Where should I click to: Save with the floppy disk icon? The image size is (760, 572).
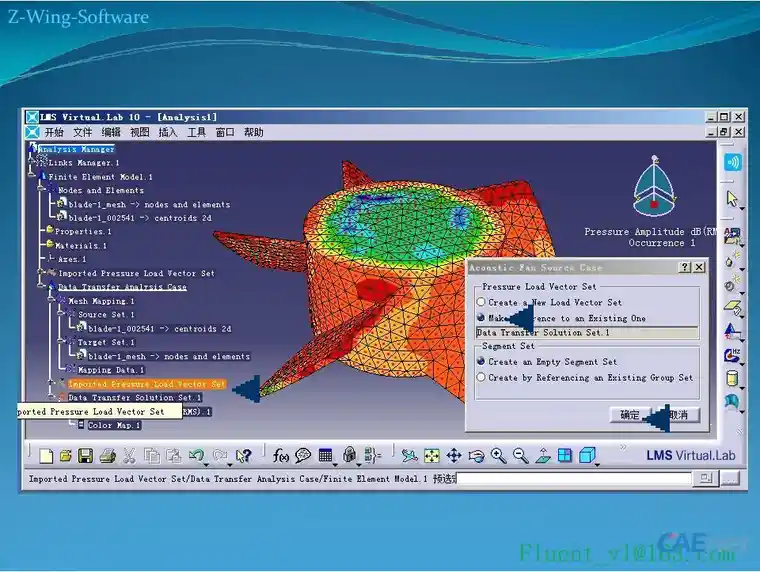point(86,456)
